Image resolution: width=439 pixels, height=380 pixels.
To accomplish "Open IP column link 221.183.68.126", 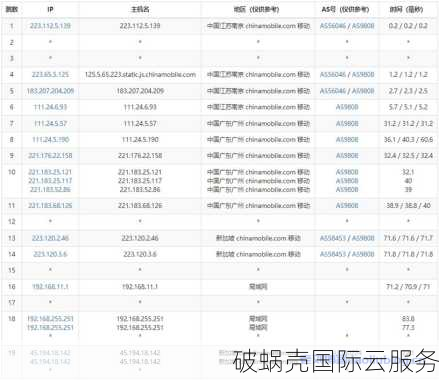I will click(x=50, y=205).
